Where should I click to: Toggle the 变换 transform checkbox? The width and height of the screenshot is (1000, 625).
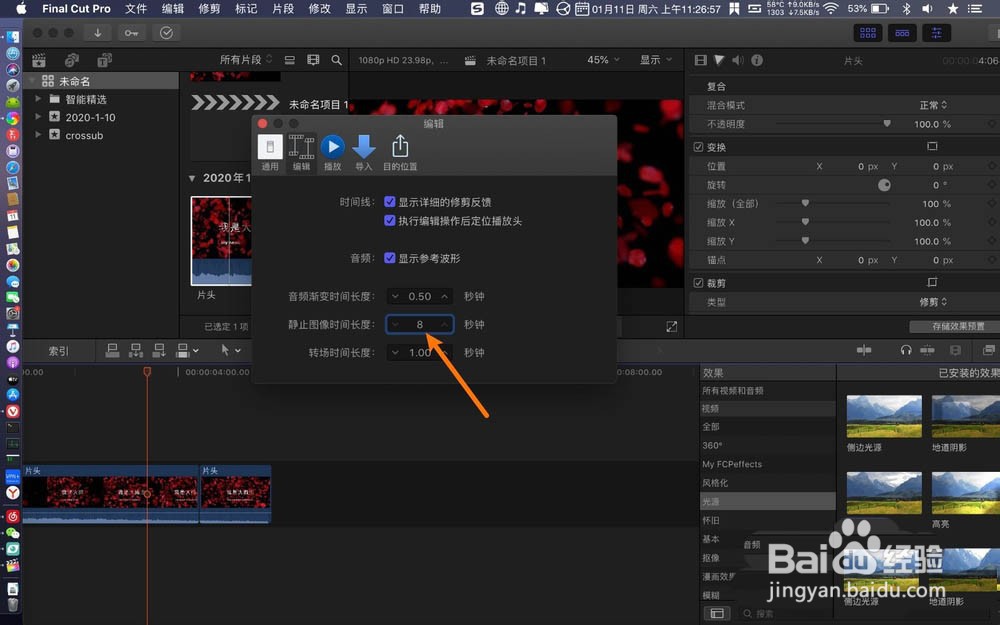[698, 147]
